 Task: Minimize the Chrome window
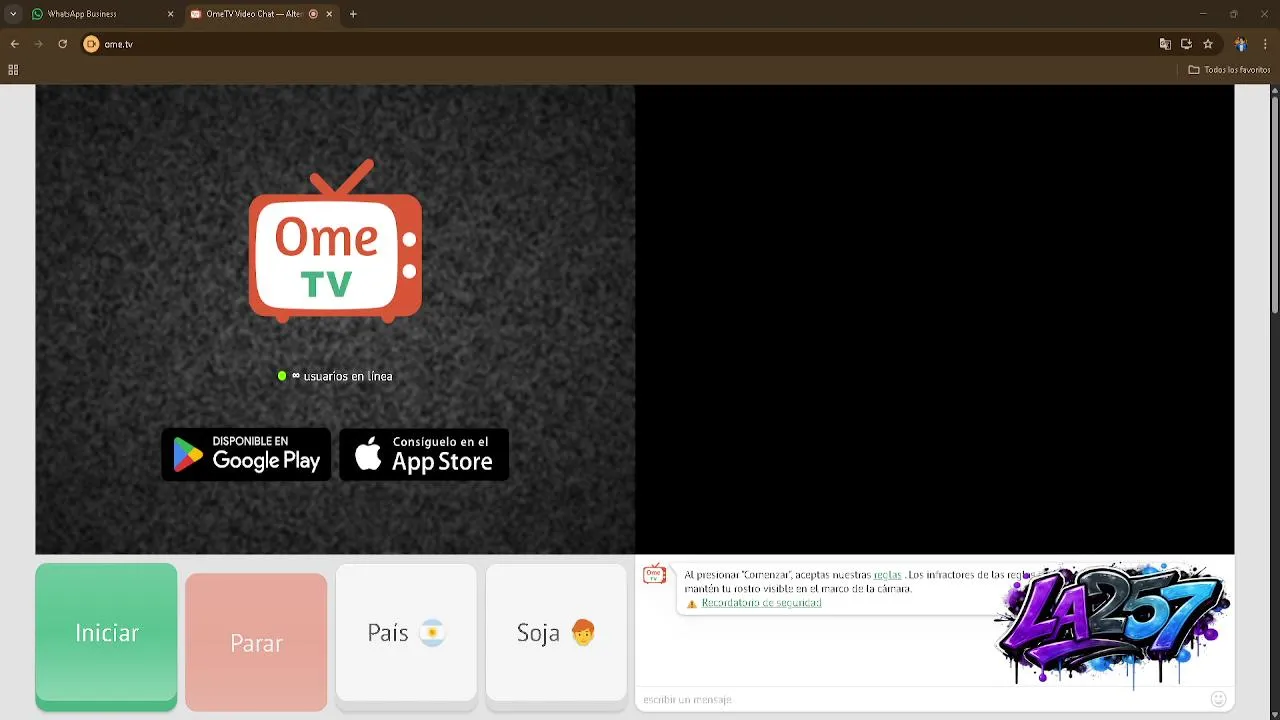click(1203, 14)
